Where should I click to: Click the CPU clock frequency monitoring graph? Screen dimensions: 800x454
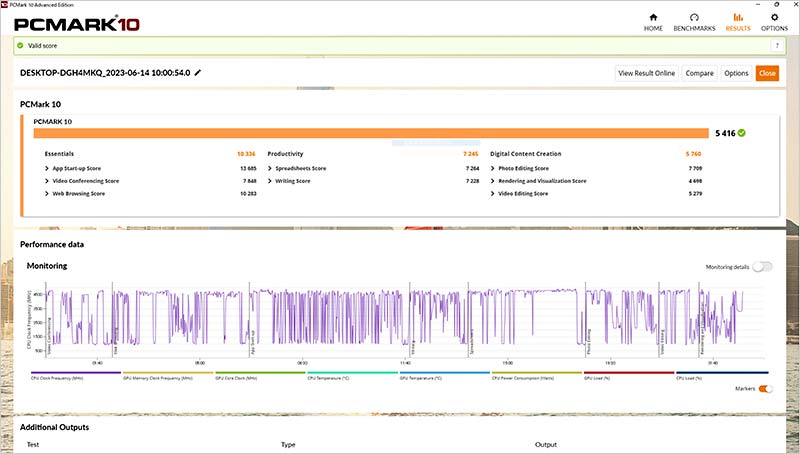(x=403, y=319)
